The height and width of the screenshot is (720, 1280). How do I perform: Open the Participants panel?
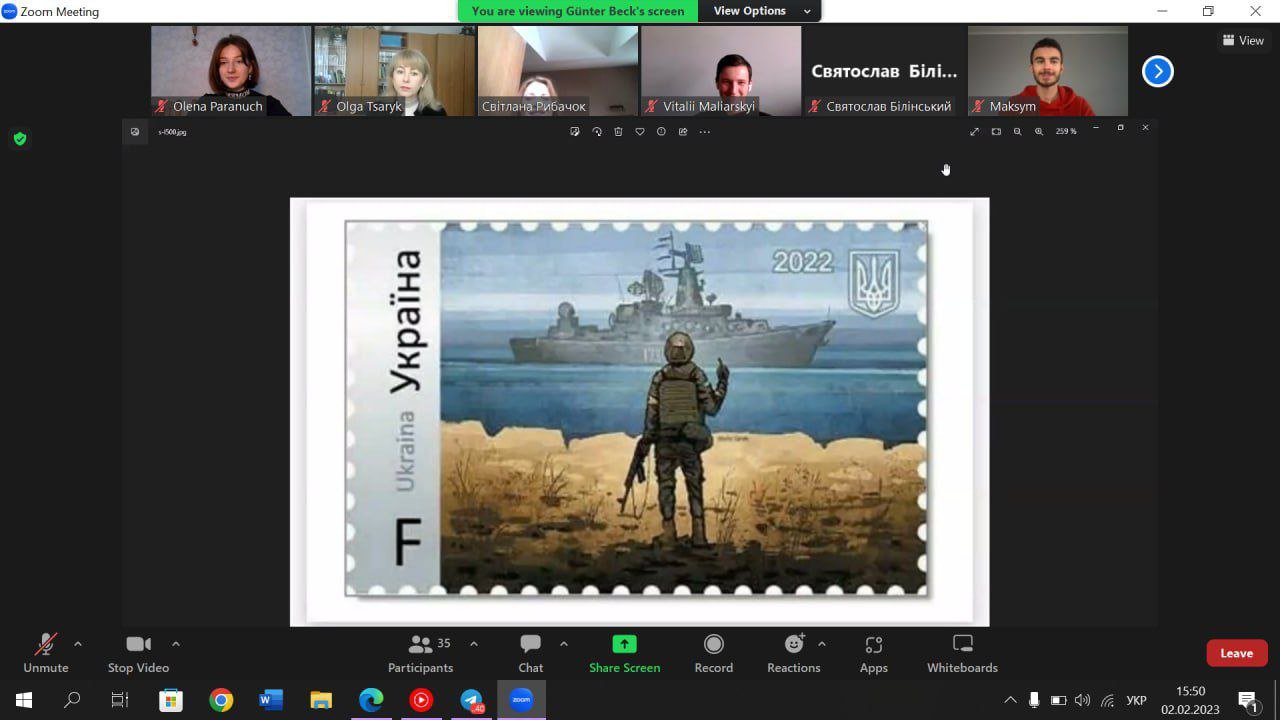(421, 654)
